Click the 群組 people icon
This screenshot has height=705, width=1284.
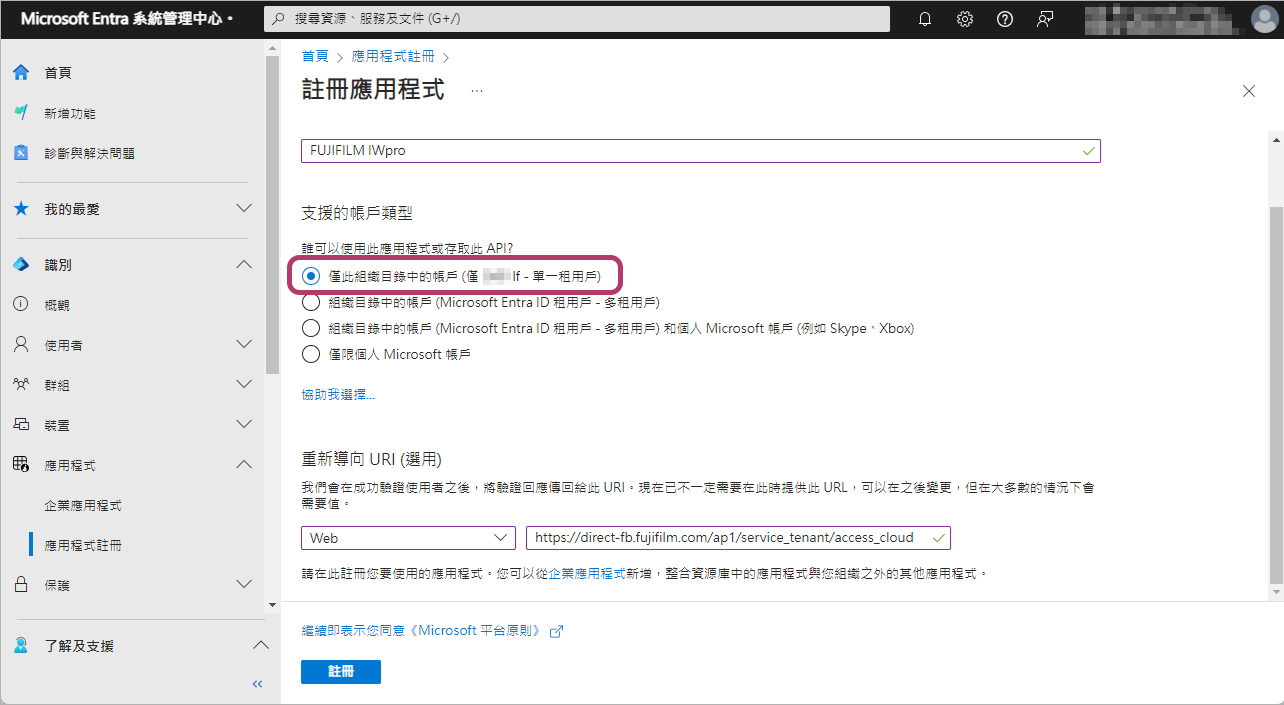point(21,385)
